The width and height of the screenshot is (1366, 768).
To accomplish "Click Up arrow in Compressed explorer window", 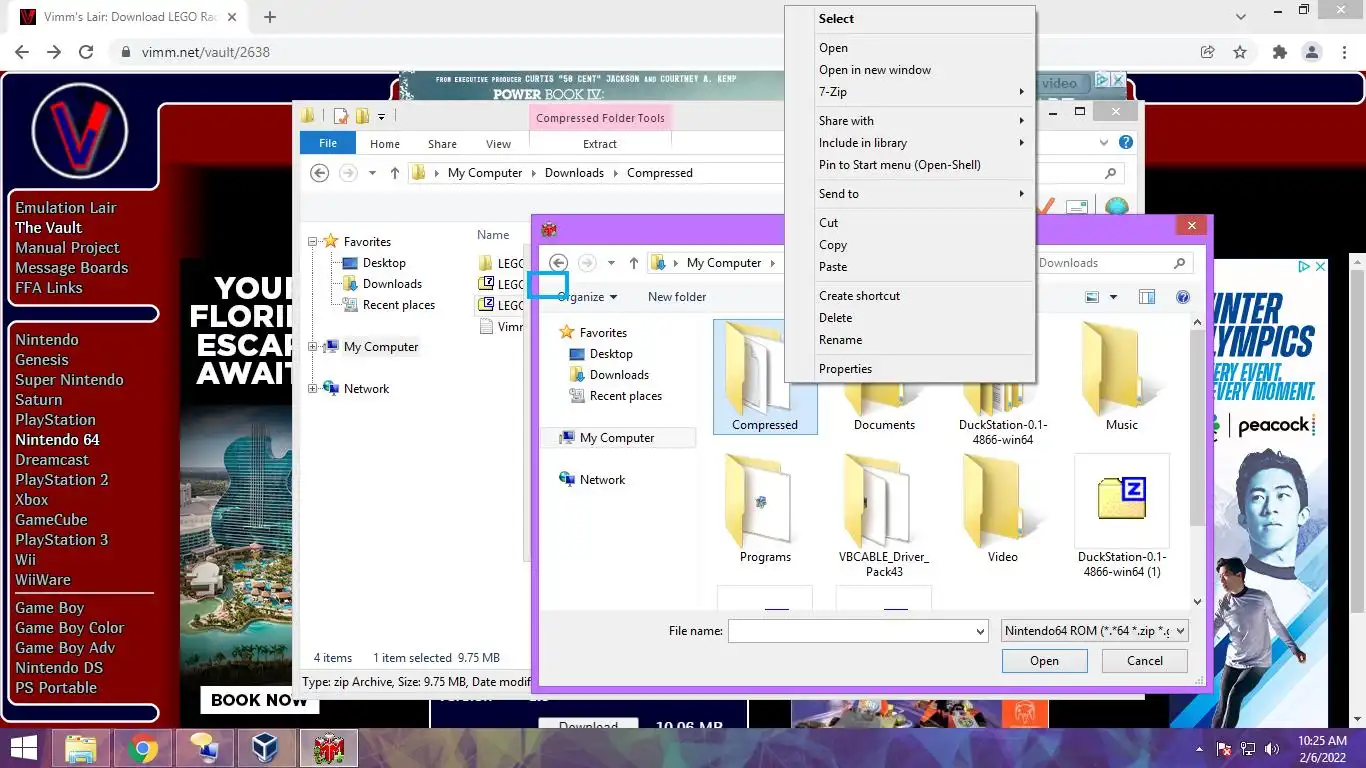I will point(395,173).
